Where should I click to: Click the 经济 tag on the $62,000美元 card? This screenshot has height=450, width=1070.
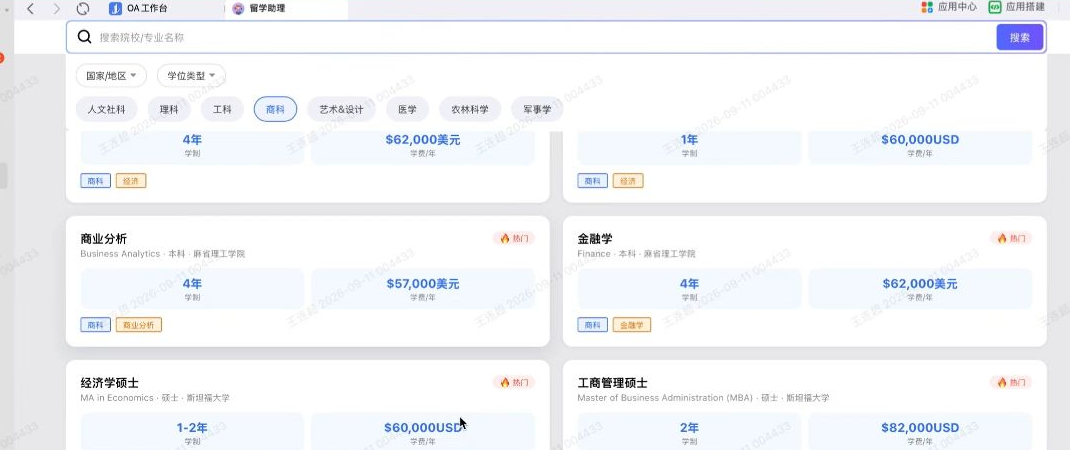(x=131, y=181)
